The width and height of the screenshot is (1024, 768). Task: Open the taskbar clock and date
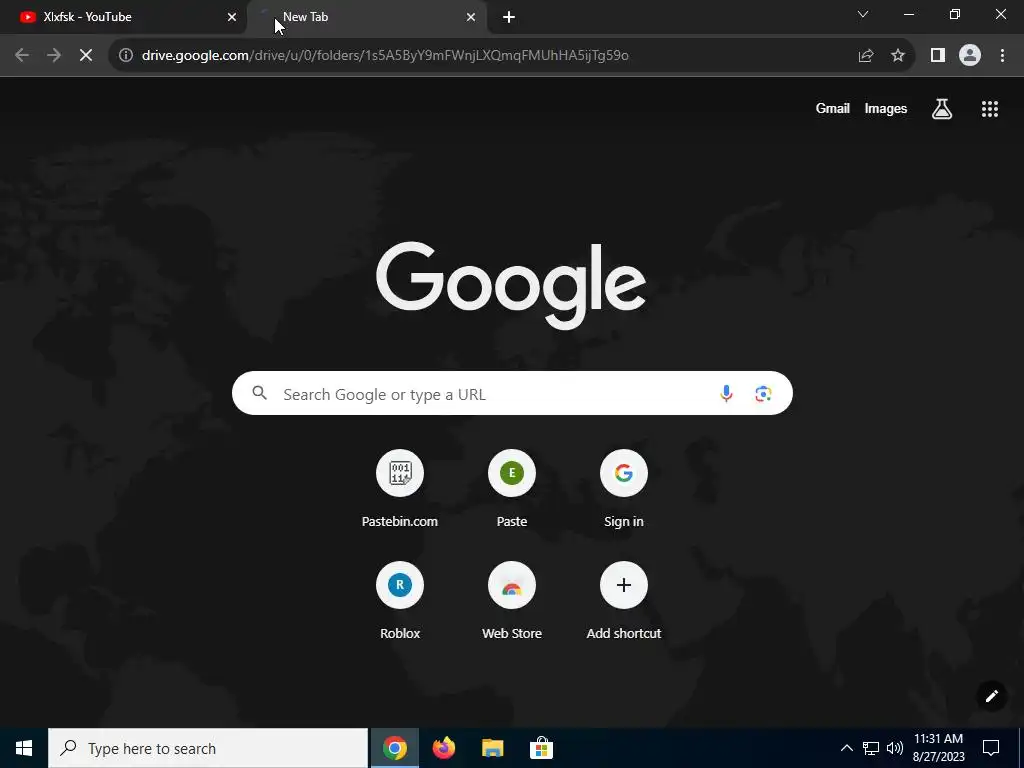[938, 748]
